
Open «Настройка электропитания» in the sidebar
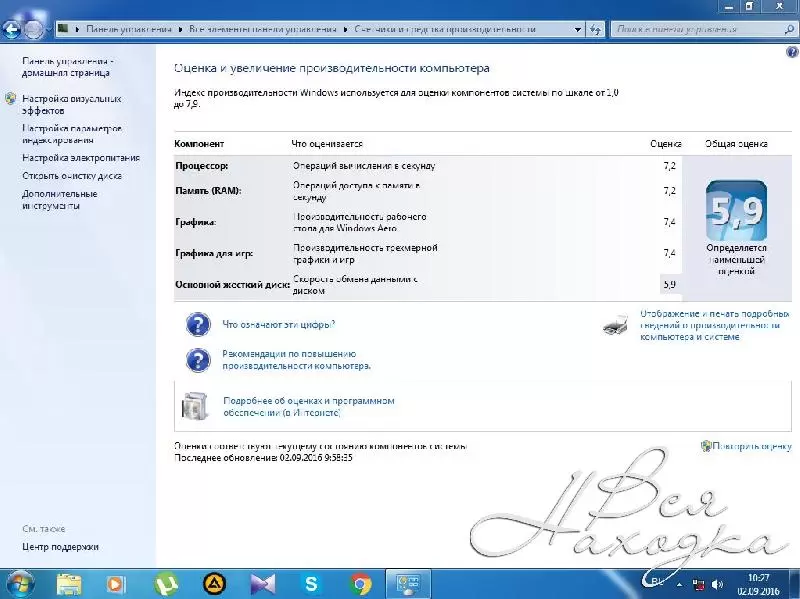(81, 158)
